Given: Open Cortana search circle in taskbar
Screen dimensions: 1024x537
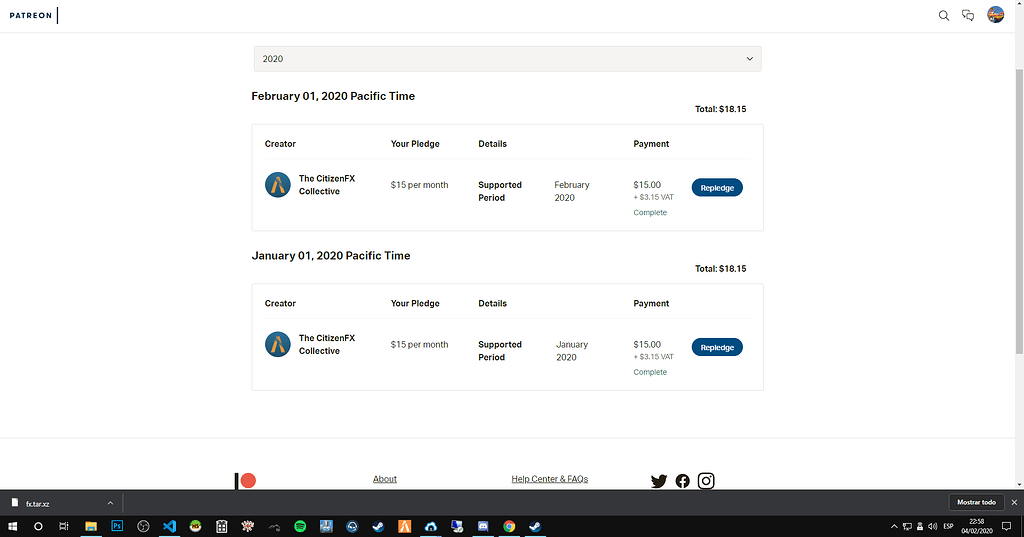Looking at the screenshot, I should point(38,526).
